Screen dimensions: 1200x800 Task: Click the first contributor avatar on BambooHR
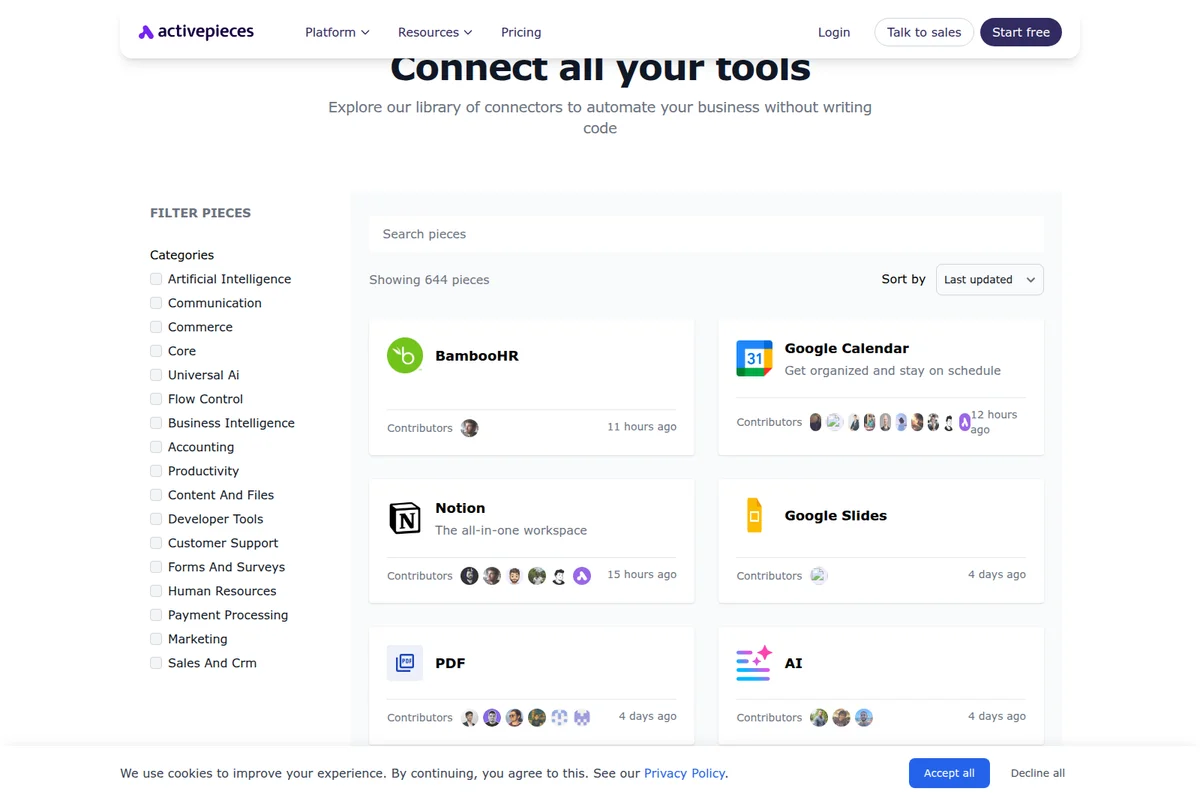pyautogui.click(x=469, y=427)
